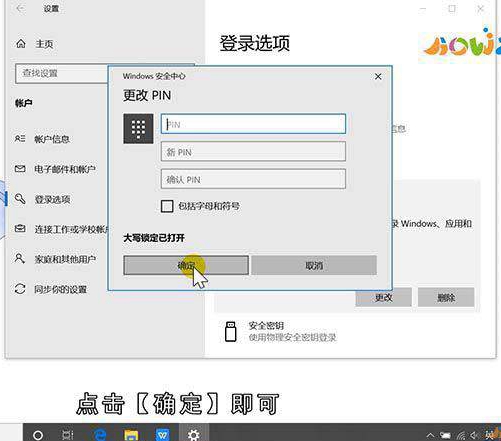Click the Settings gear on taskbar
The height and width of the screenshot is (441, 501).
[194, 435]
